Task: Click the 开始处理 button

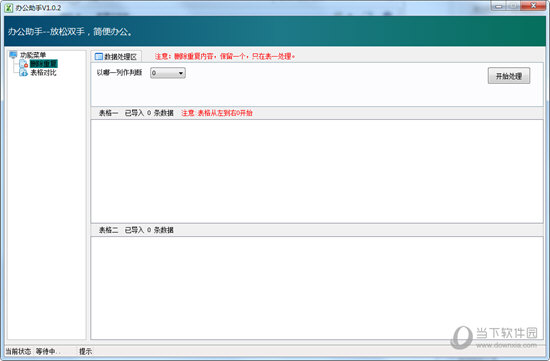Action: 509,76
